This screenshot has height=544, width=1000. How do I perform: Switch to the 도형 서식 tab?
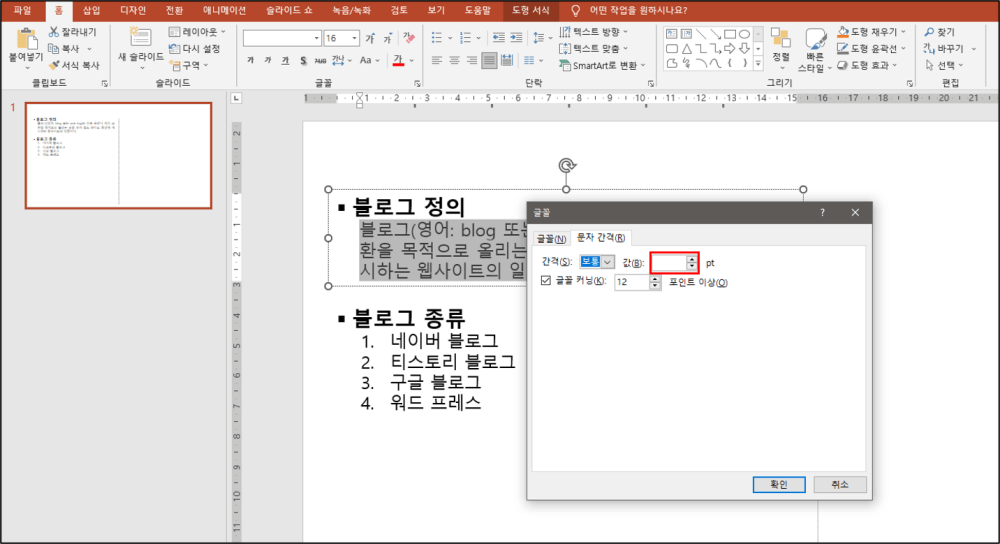tap(530, 10)
